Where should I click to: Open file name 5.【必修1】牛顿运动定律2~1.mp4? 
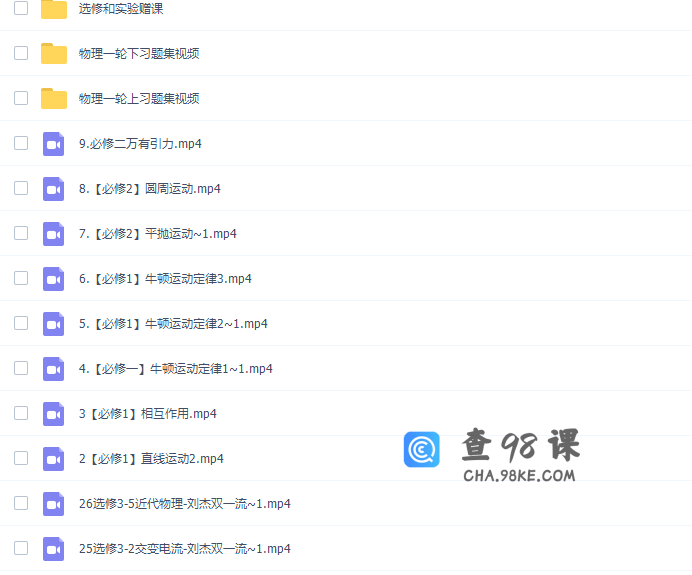[x=173, y=323]
